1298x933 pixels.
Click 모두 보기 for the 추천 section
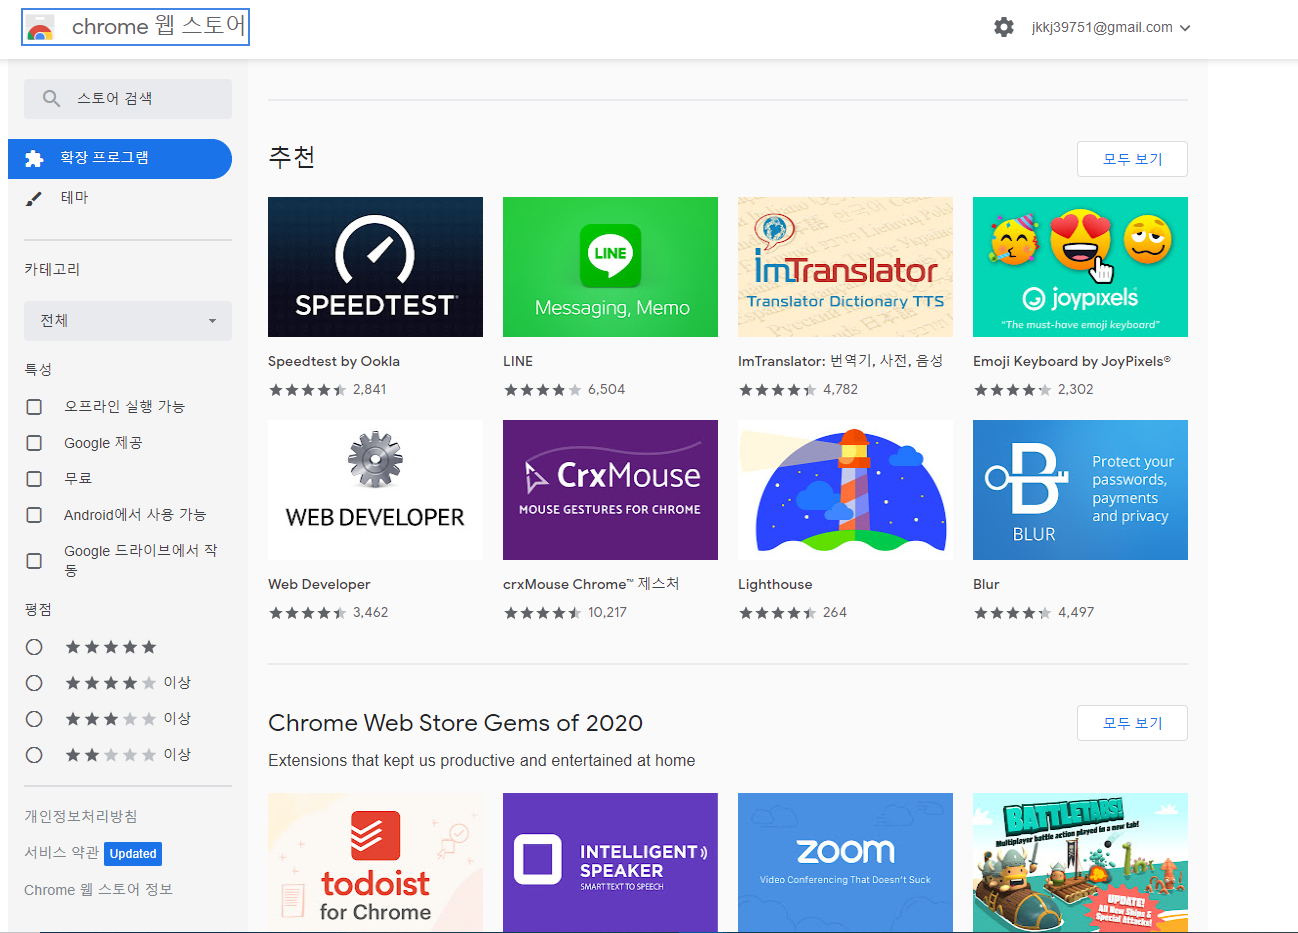pos(1132,159)
